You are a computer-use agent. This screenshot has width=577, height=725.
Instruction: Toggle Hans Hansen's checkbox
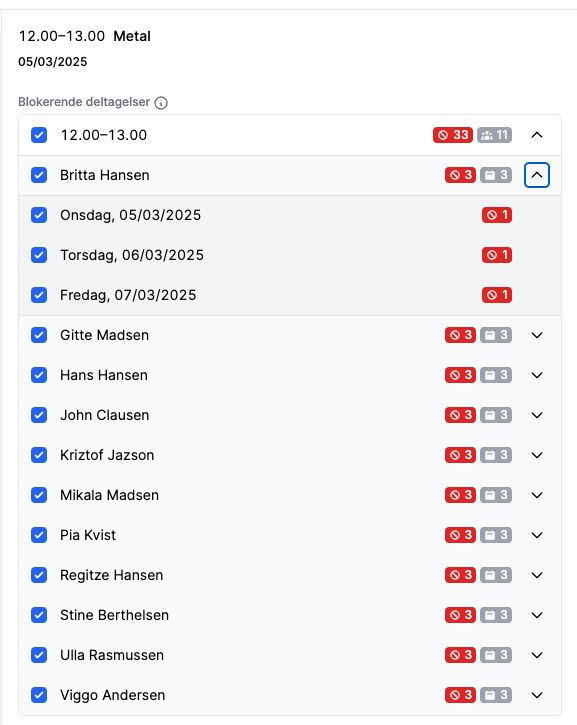click(39, 375)
